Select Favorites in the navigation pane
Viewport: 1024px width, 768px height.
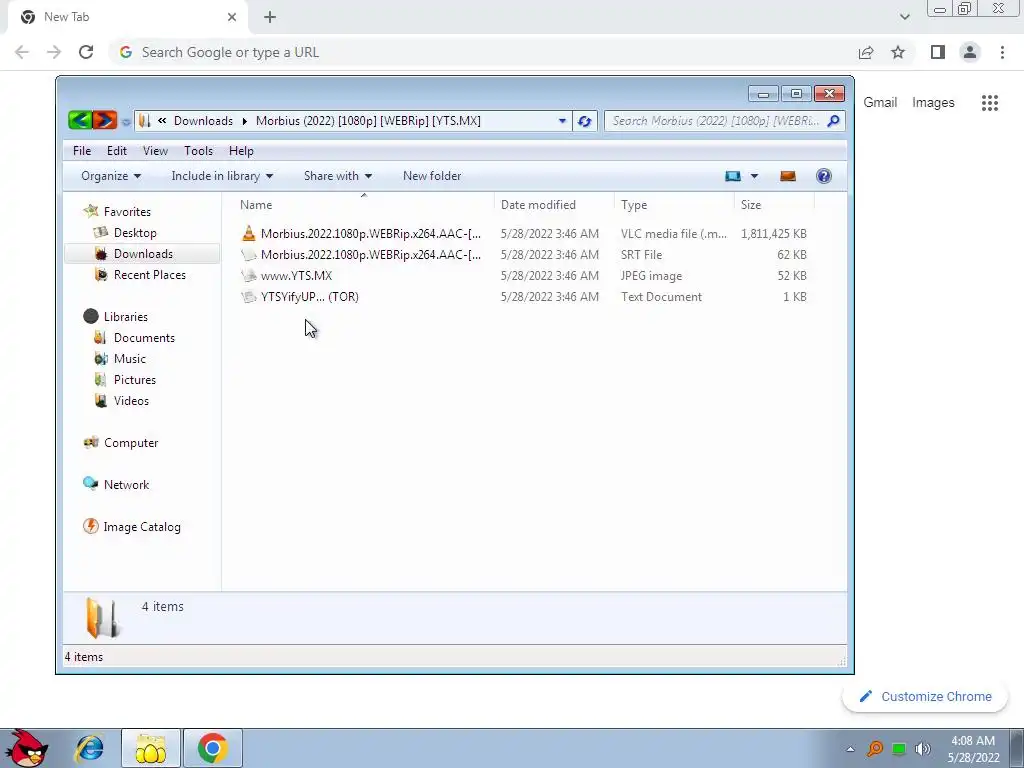[x=127, y=212]
